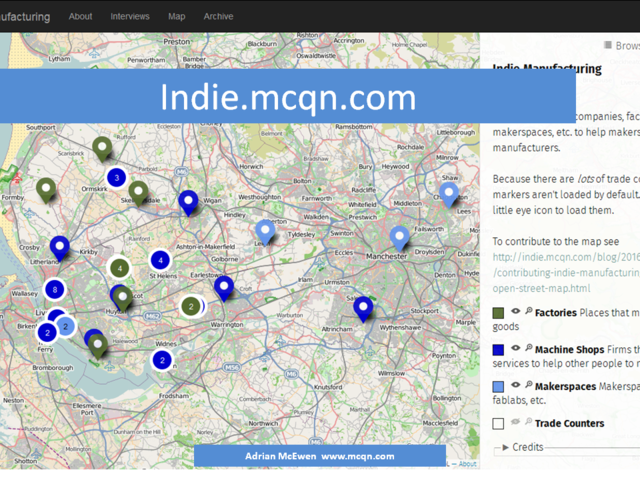Image resolution: width=640 pixels, height=480 pixels.
Task: Select the green factory pin north of Ormskirk
Action: 102,149
